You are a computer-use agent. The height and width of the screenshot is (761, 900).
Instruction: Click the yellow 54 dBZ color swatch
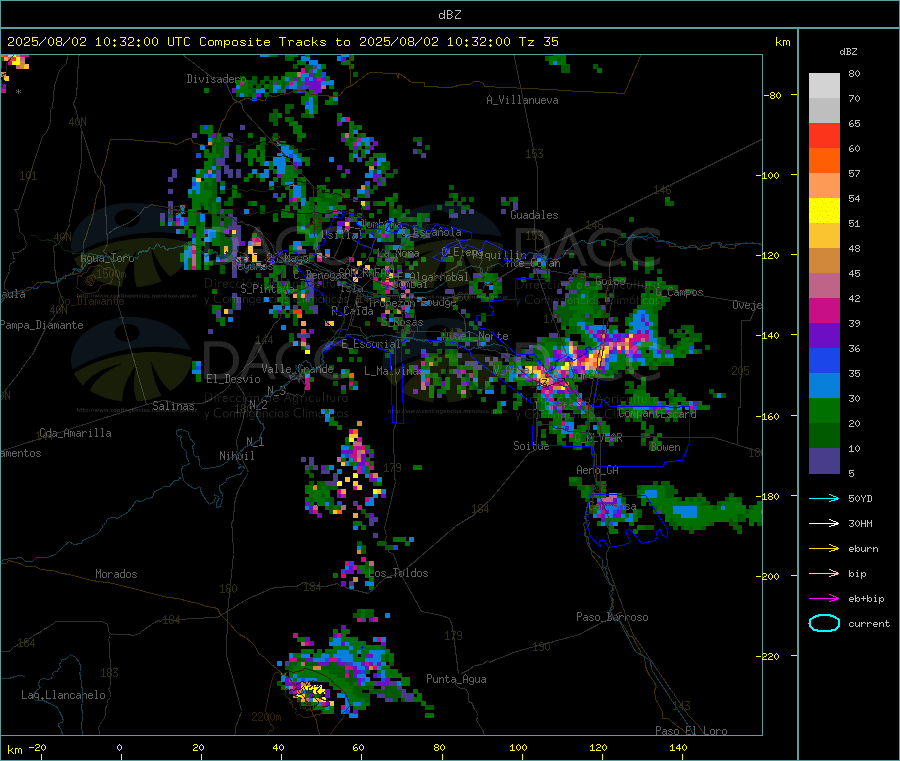click(x=824, y=211)
